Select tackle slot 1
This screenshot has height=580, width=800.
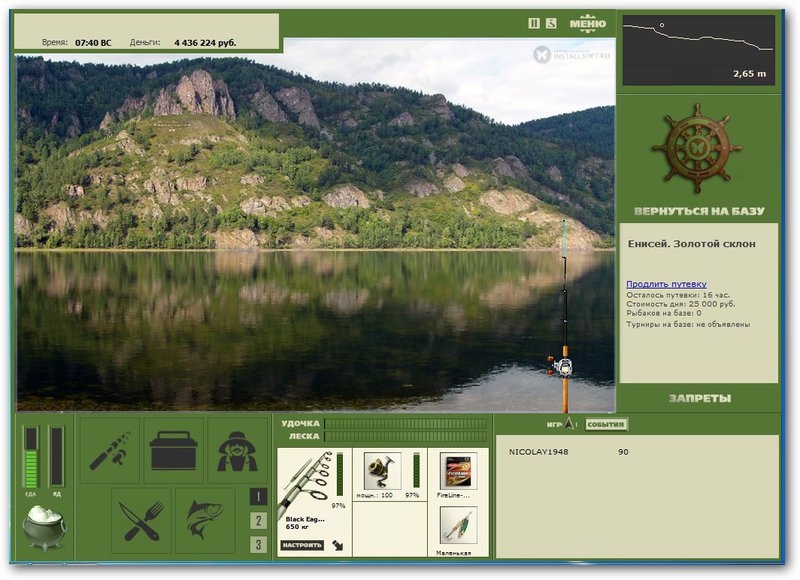tap(258, 497)
